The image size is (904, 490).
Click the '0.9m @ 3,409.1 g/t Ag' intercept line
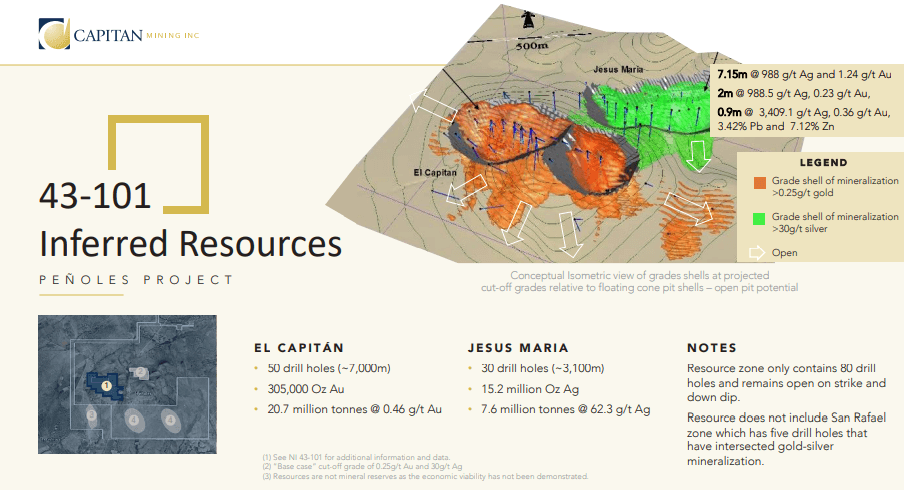coord(804,119)
